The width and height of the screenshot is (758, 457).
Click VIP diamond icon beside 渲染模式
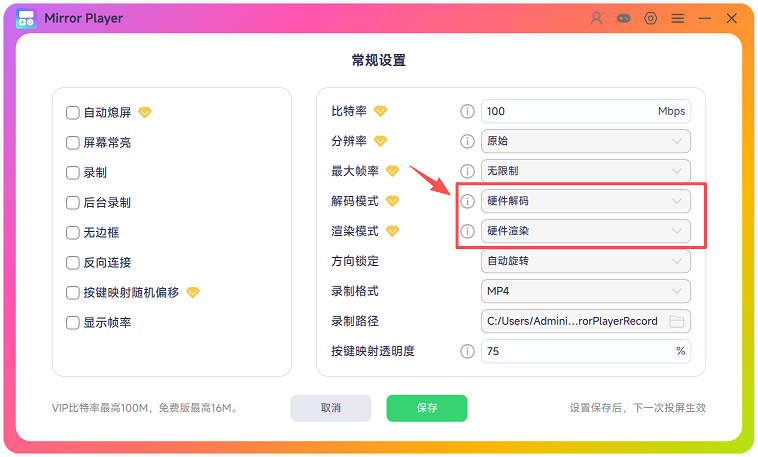[393, 231]
